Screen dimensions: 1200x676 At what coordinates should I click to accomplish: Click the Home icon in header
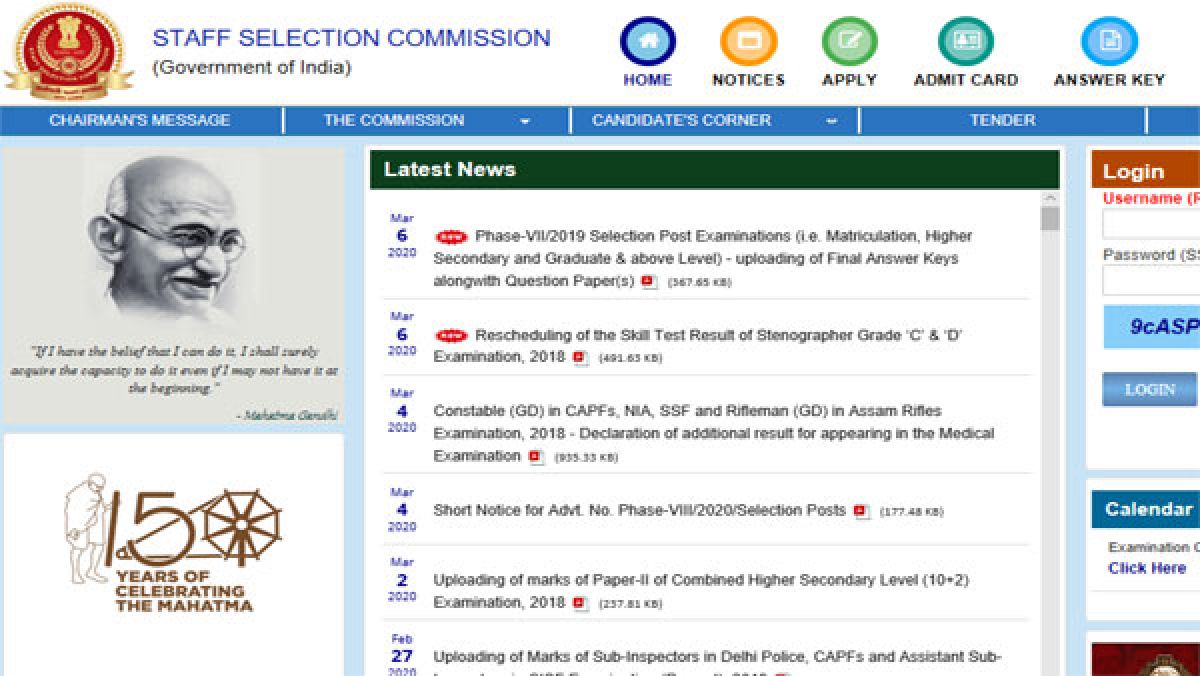(x=647, y=43)
